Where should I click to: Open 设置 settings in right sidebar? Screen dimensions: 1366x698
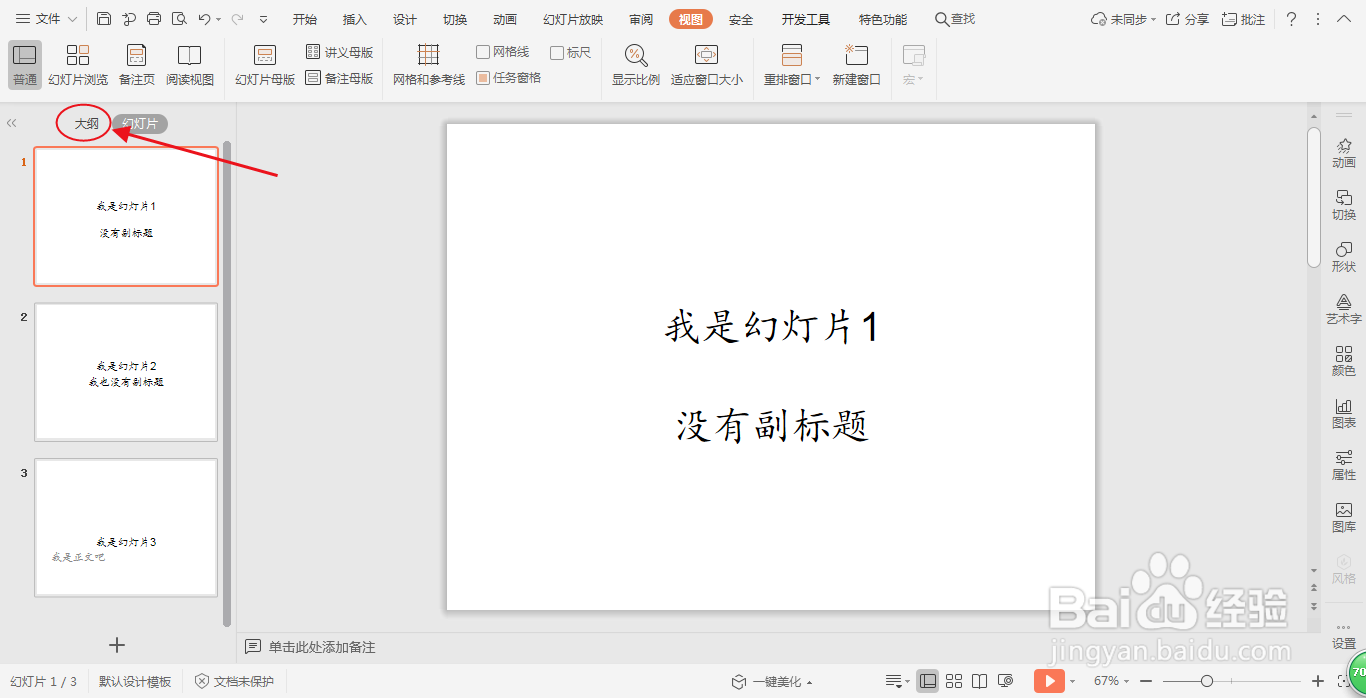tap(1344, 635)
